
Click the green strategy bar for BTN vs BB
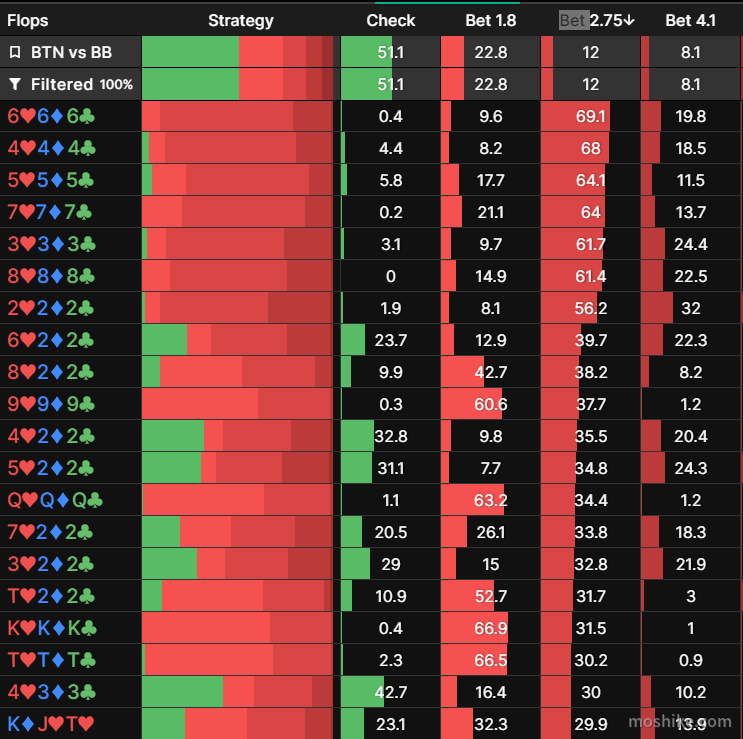[190, 52]
